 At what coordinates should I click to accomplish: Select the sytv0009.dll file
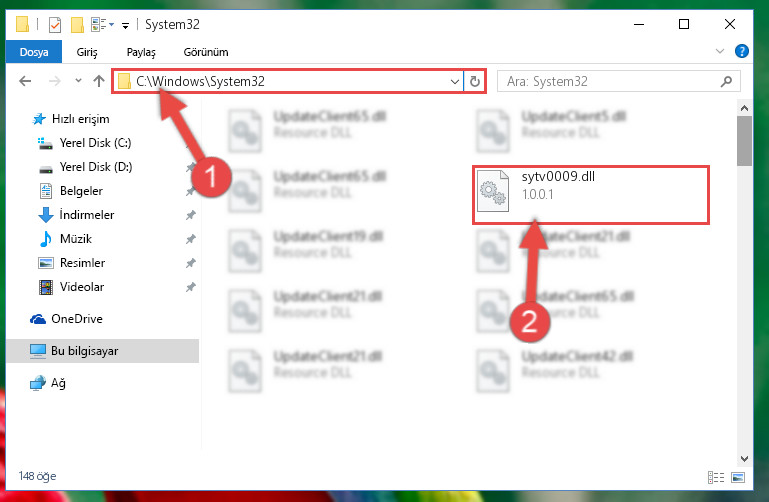tap(590, 195)
